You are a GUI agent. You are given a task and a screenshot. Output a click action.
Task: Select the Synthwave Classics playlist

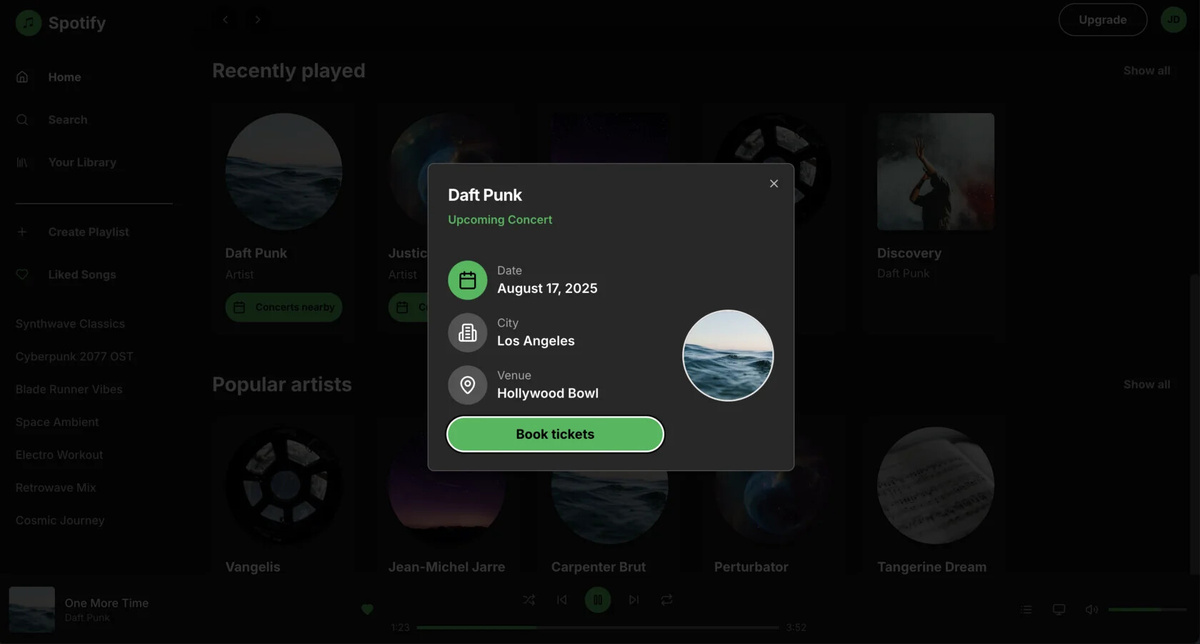click(70, 324)
